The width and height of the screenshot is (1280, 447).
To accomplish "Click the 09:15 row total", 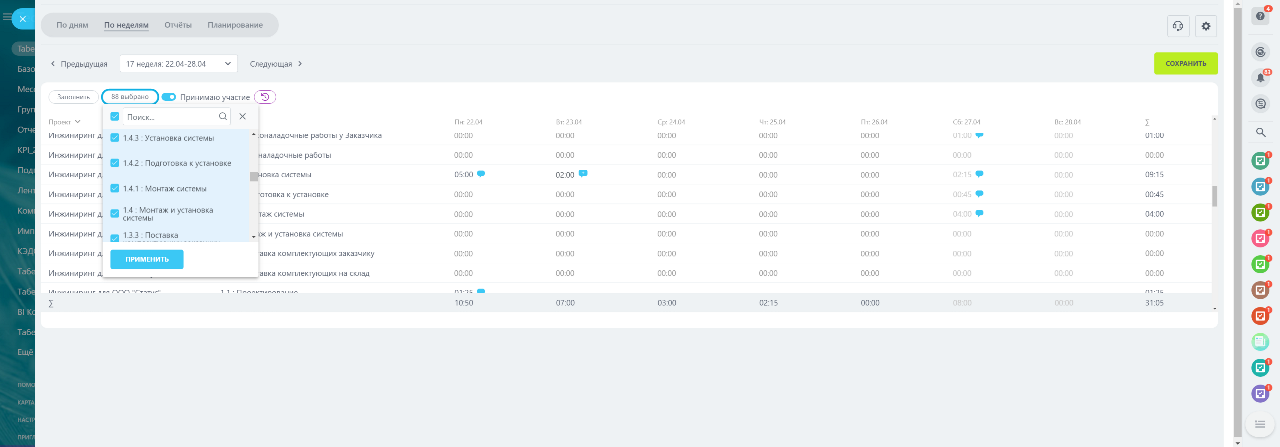I will pyautogui.click(x=1154, y=174).
